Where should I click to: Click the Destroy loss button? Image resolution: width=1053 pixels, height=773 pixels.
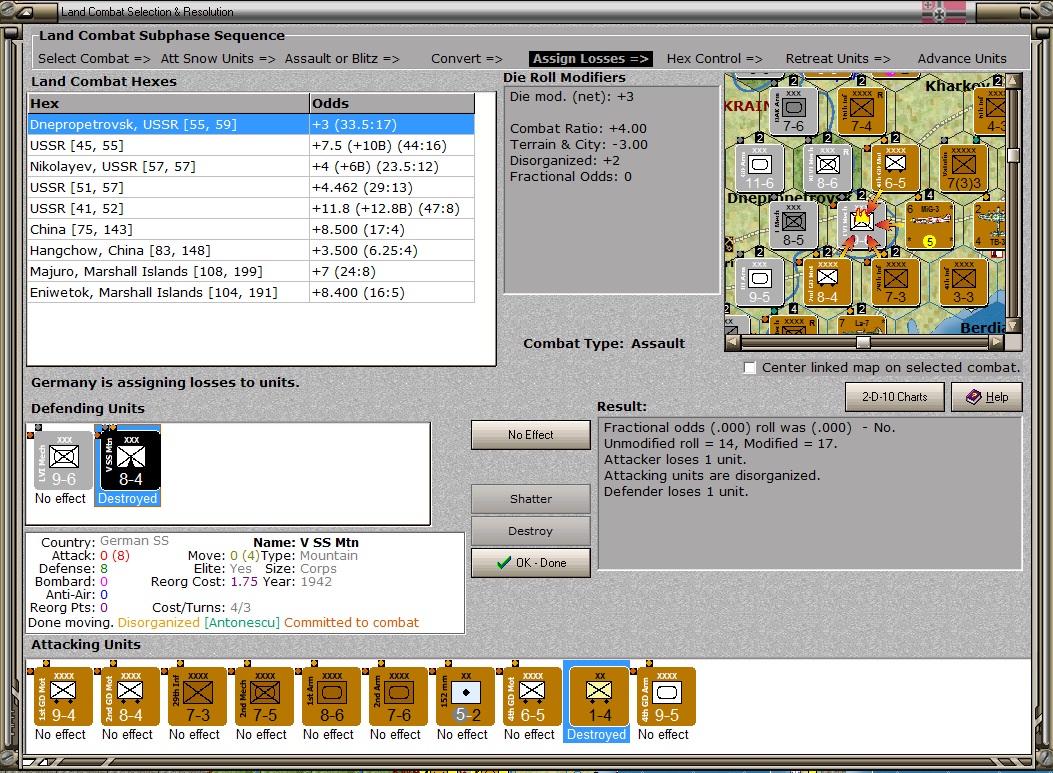pos(530,531)
